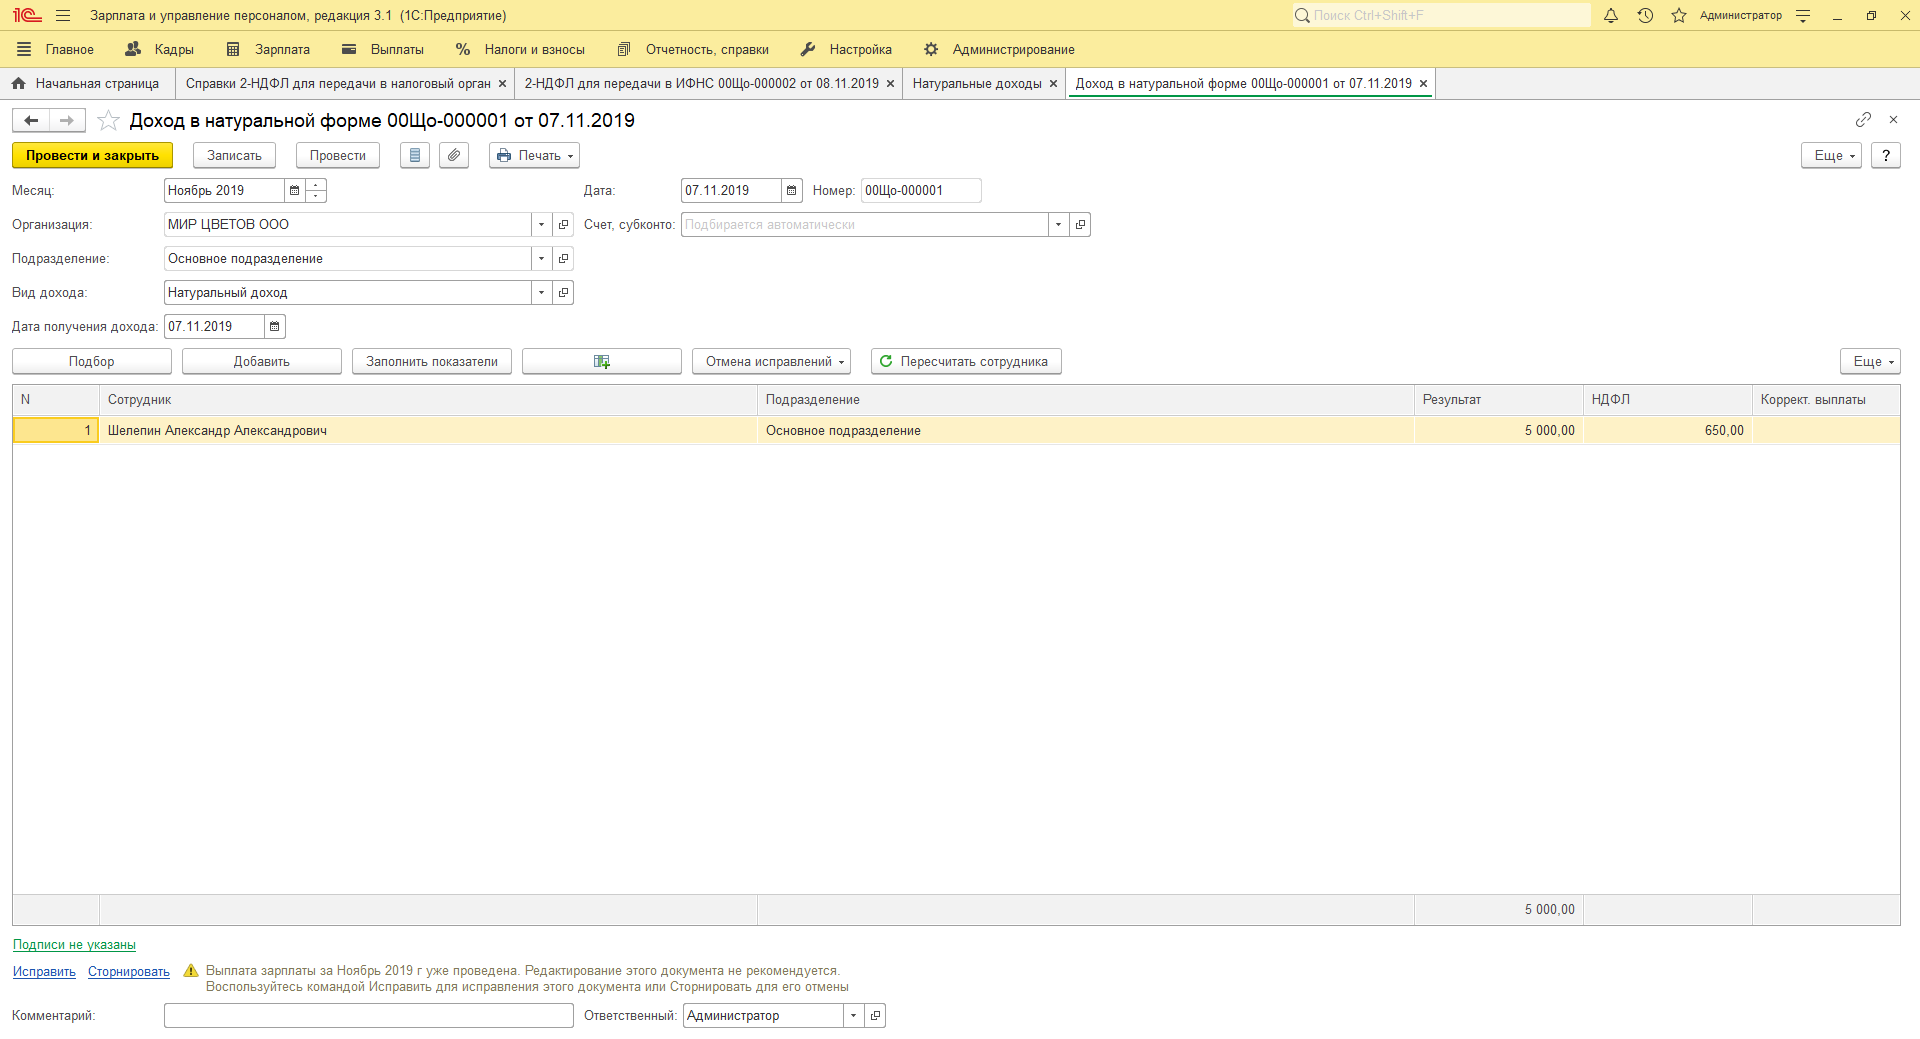Open favorites star in title bar
1920x1039 pixels.
[1679, 15]
